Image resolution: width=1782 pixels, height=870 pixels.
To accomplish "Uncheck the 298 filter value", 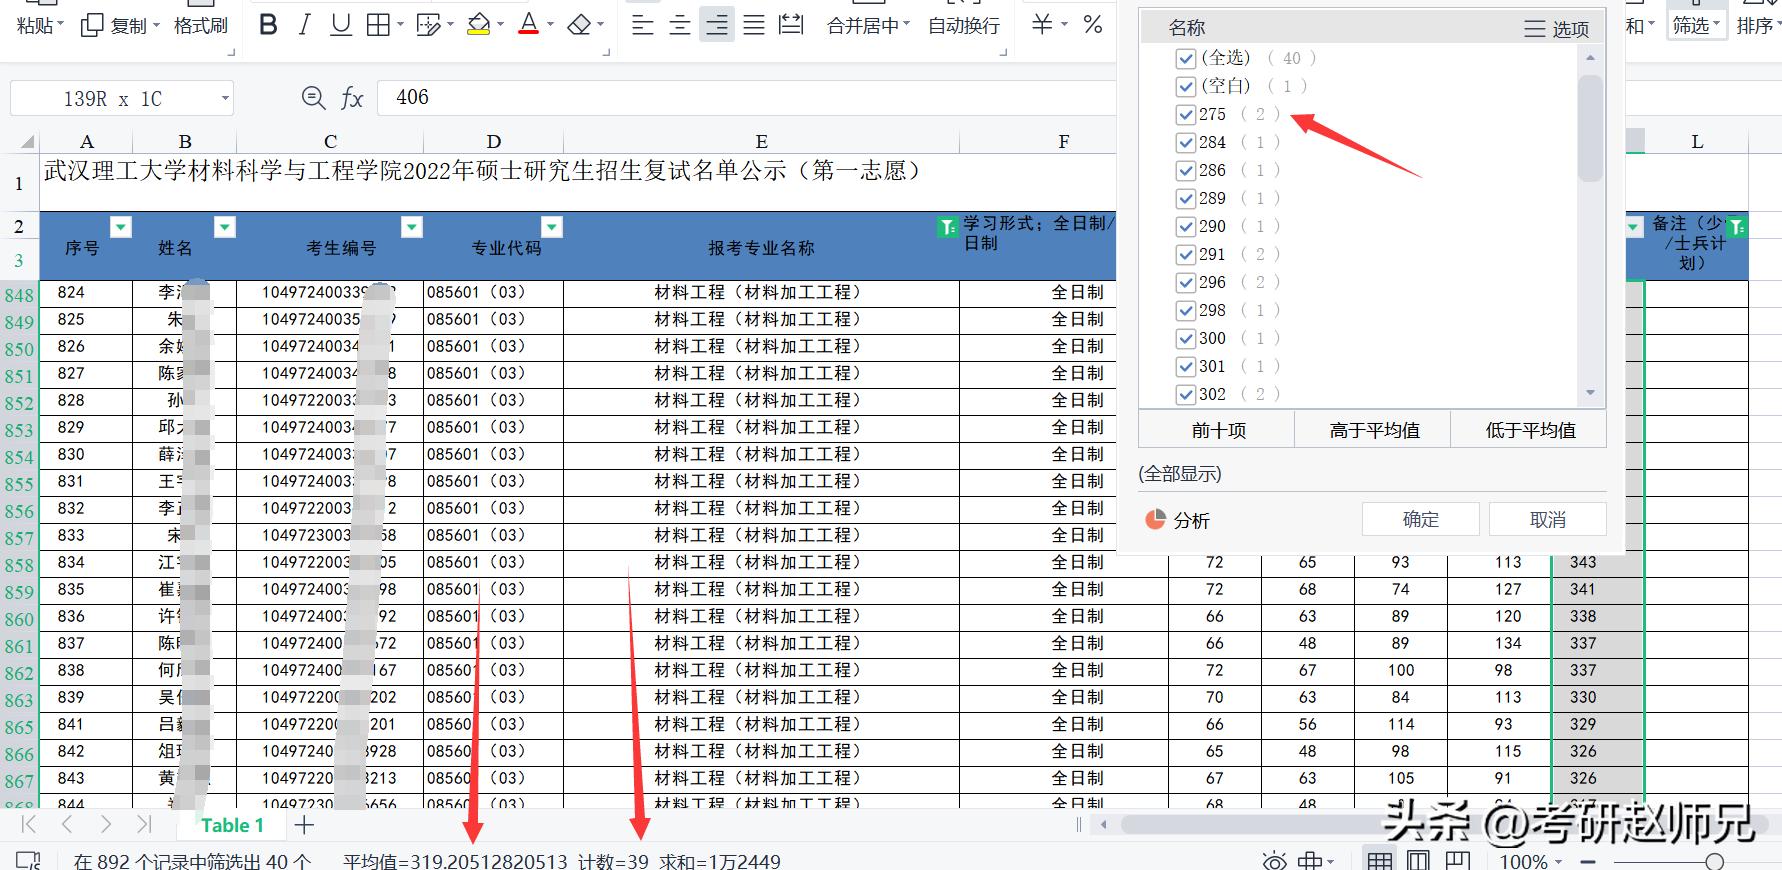I will 1186,310.
